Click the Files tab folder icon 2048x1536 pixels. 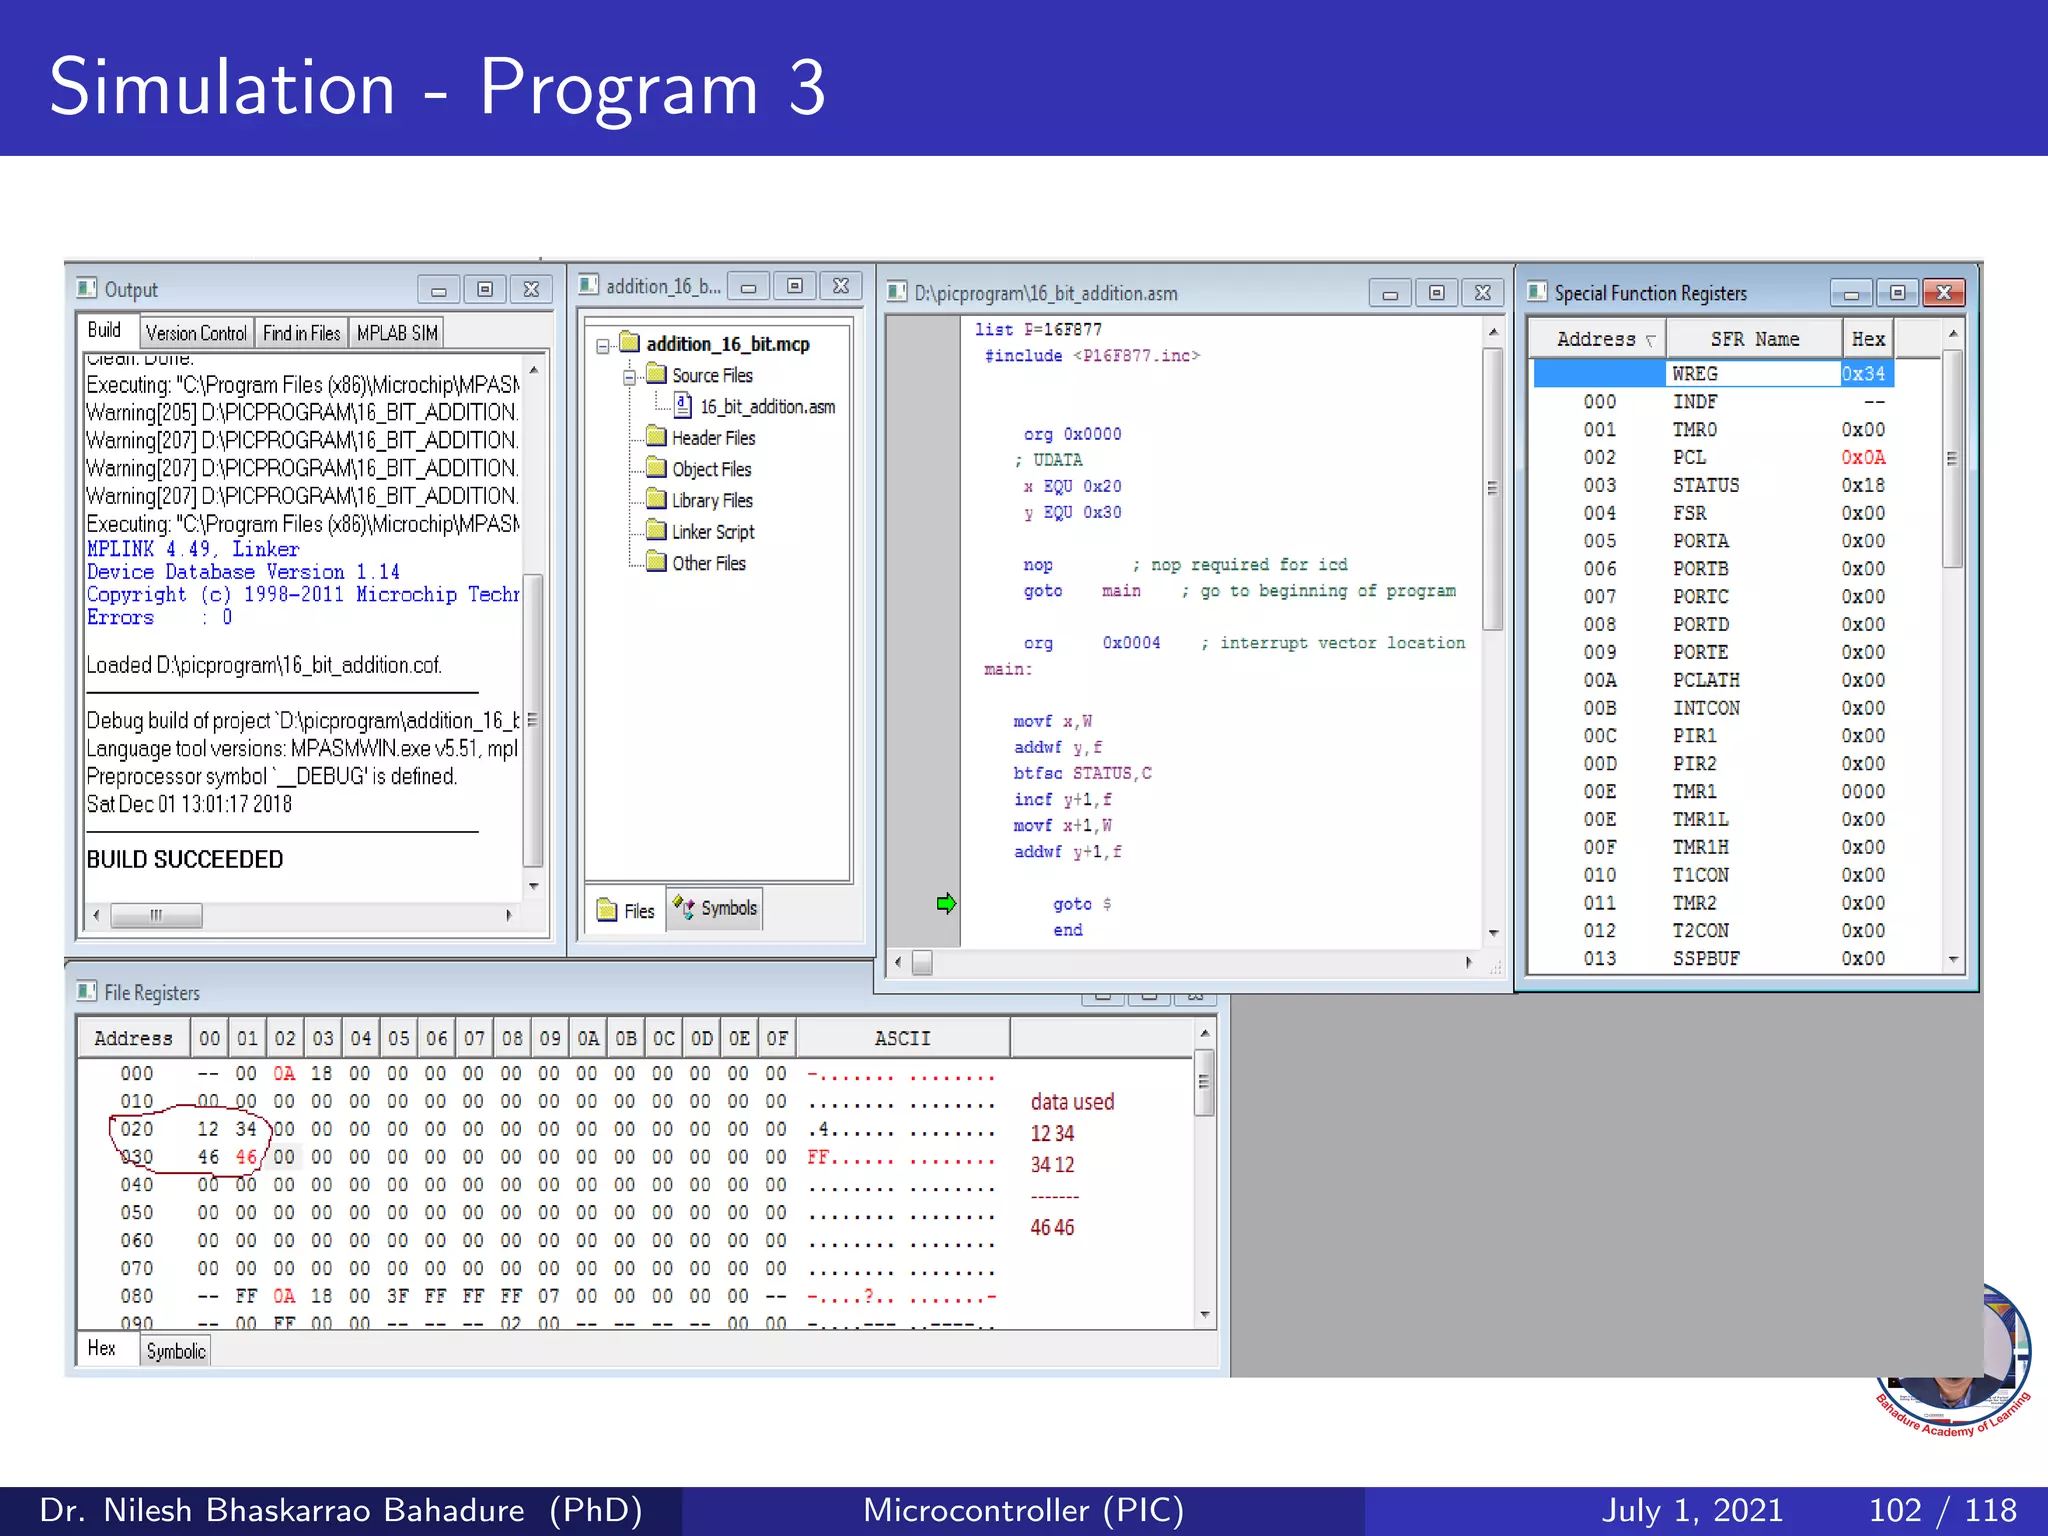click(607, 909)
